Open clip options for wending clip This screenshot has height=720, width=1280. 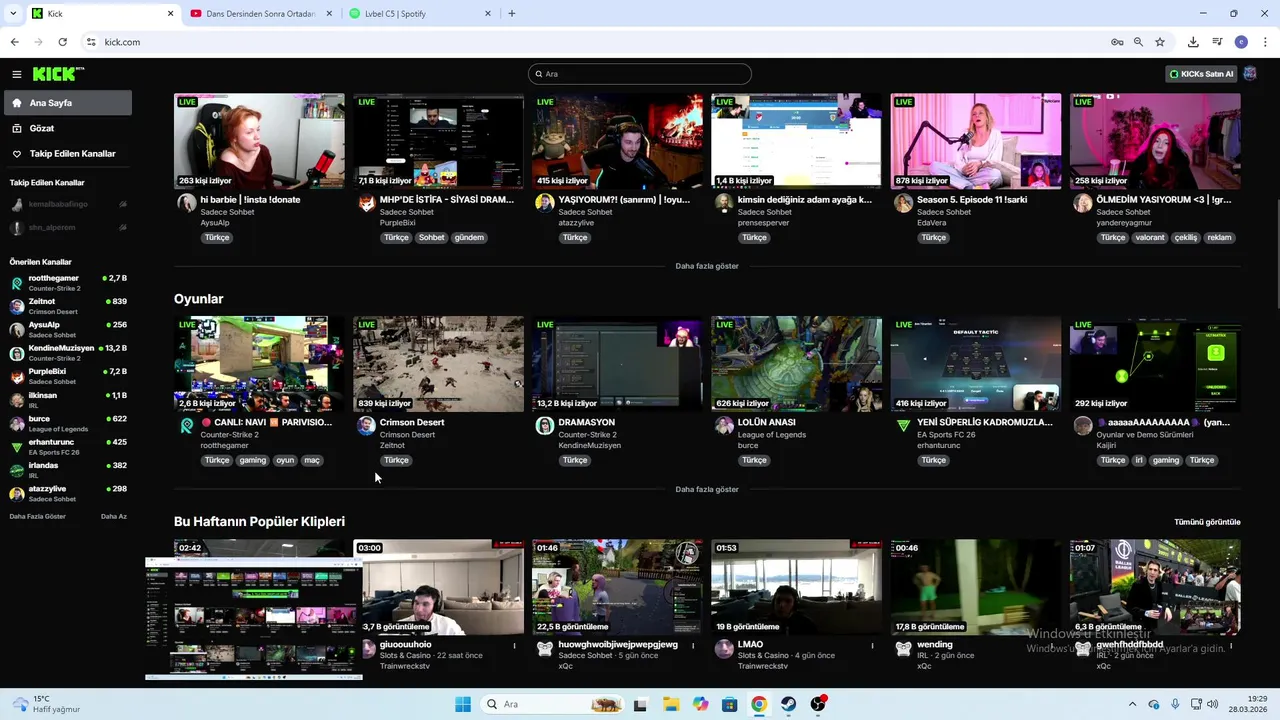tap(1052, 646)
